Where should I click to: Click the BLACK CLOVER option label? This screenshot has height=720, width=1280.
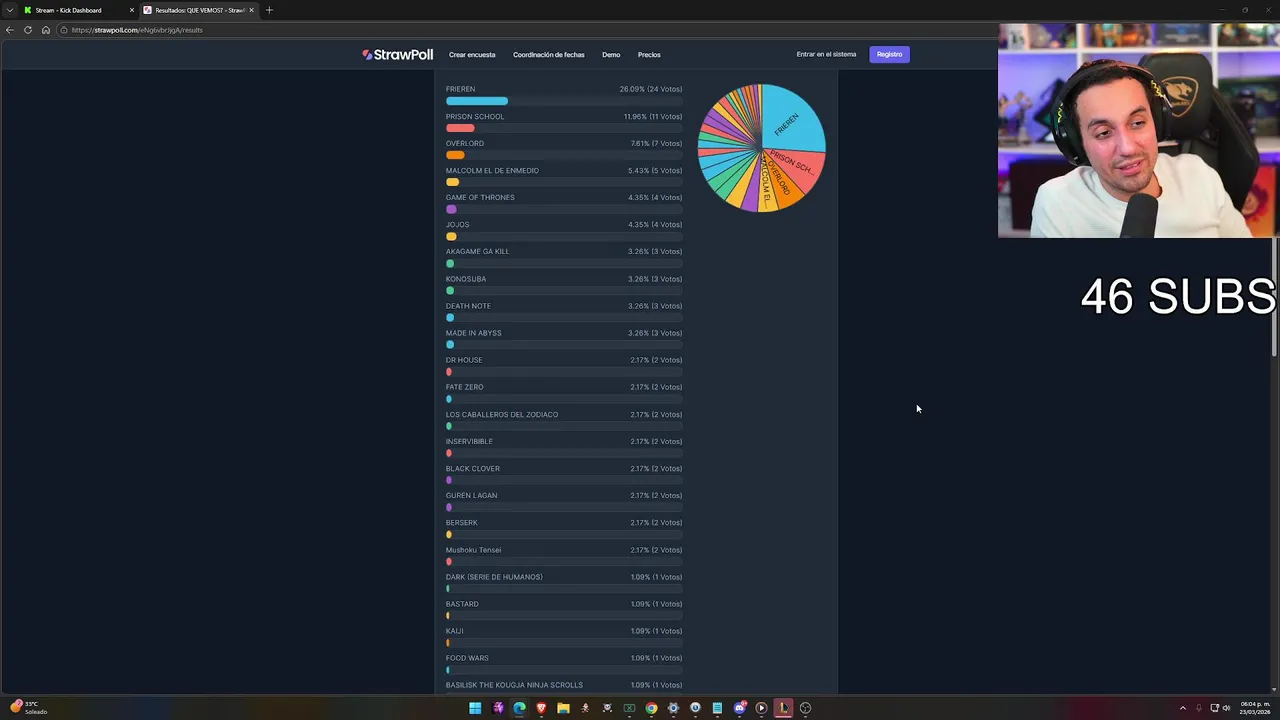473,468
